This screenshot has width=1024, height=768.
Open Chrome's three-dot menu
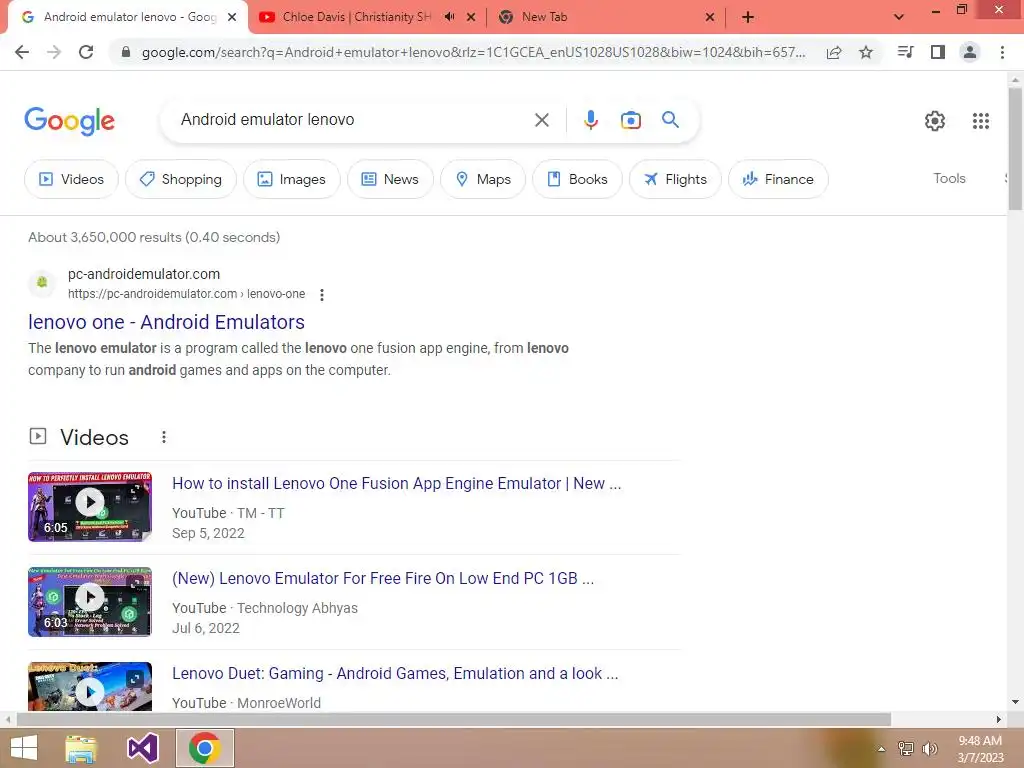pos(1002,52)
